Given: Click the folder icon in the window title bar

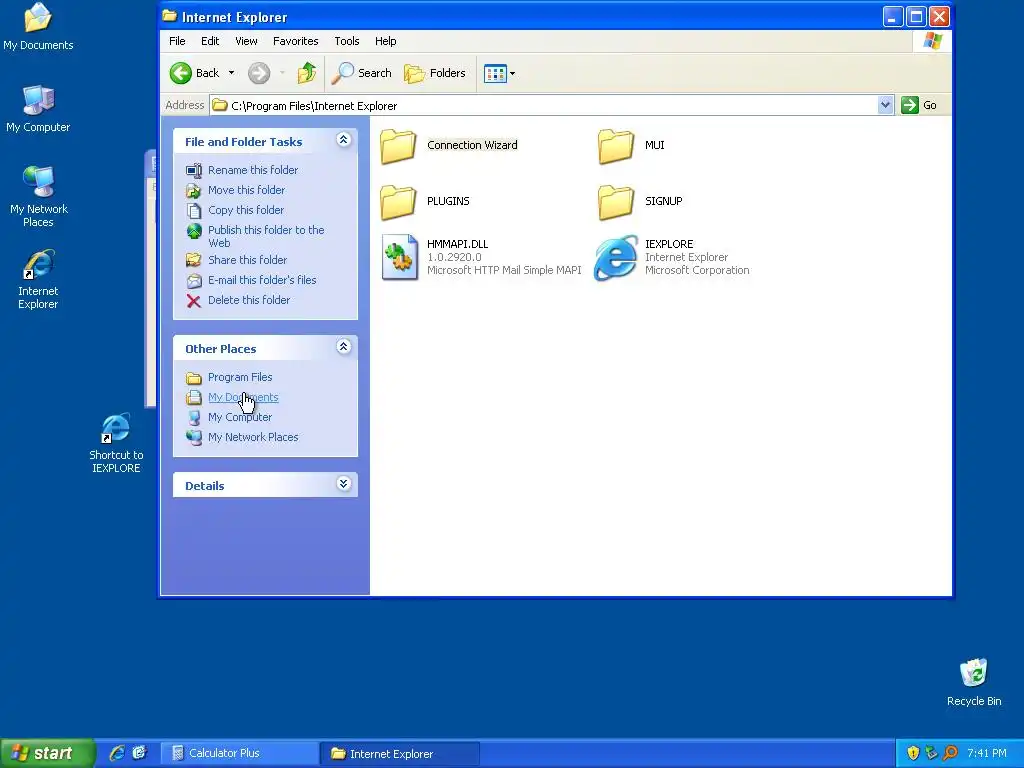Looking at the screenshot, I should [x=169, y=16].
